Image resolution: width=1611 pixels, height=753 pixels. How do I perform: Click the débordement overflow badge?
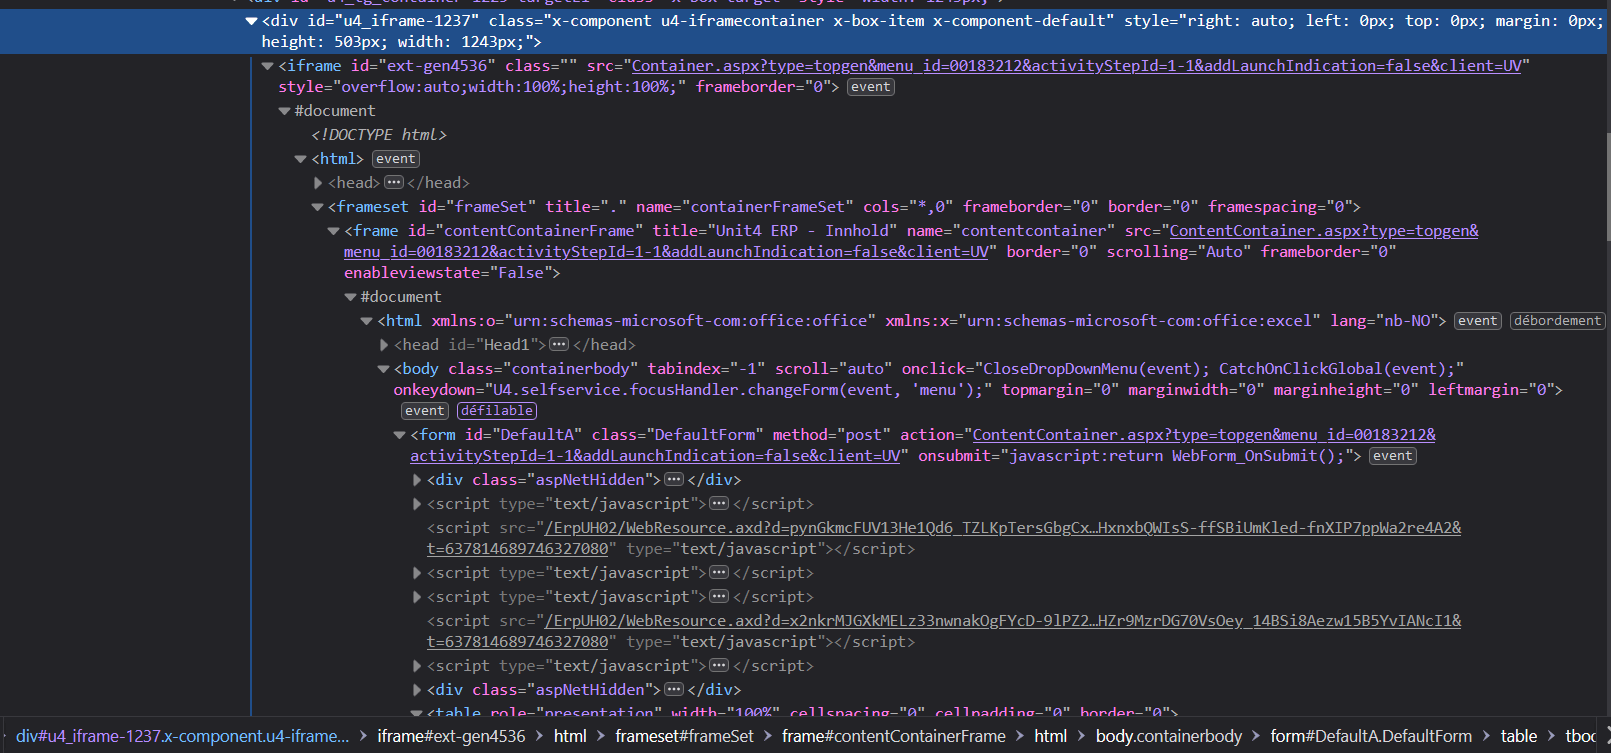1557,321
